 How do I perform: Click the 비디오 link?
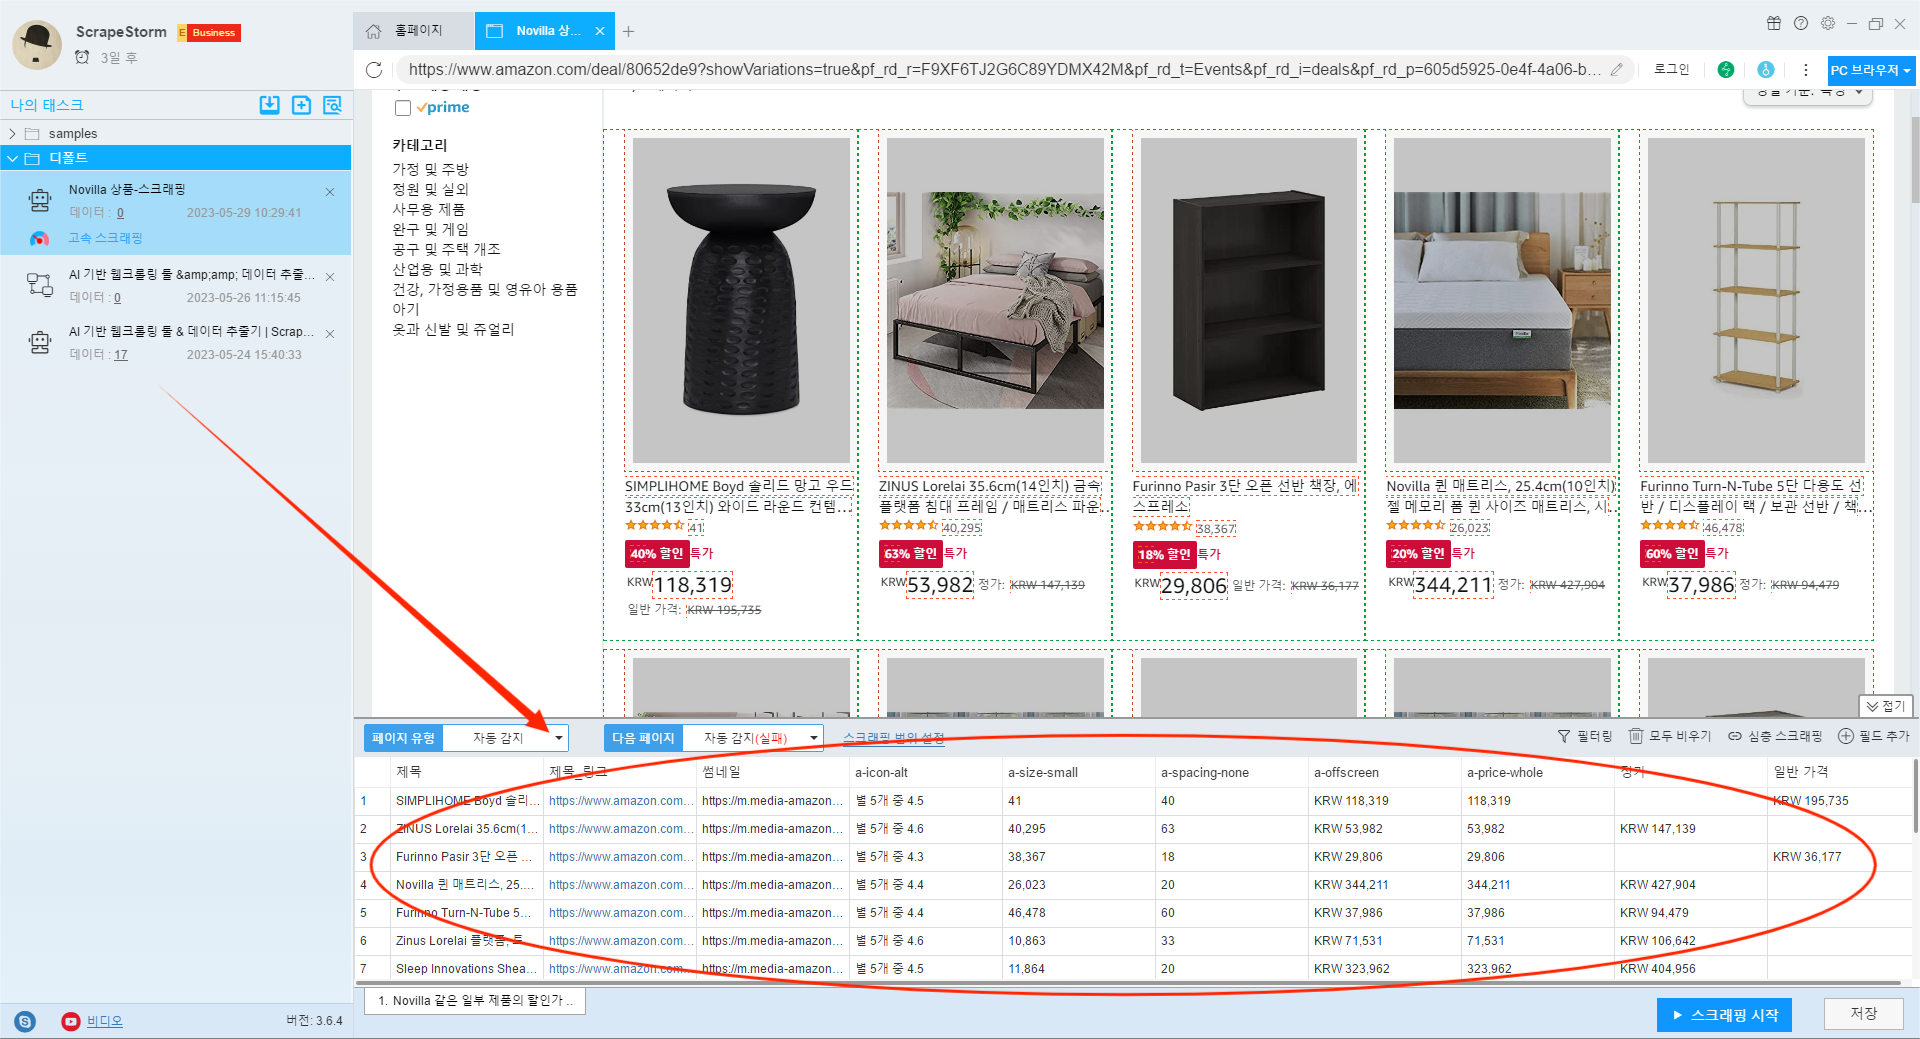coord(104,1021)
